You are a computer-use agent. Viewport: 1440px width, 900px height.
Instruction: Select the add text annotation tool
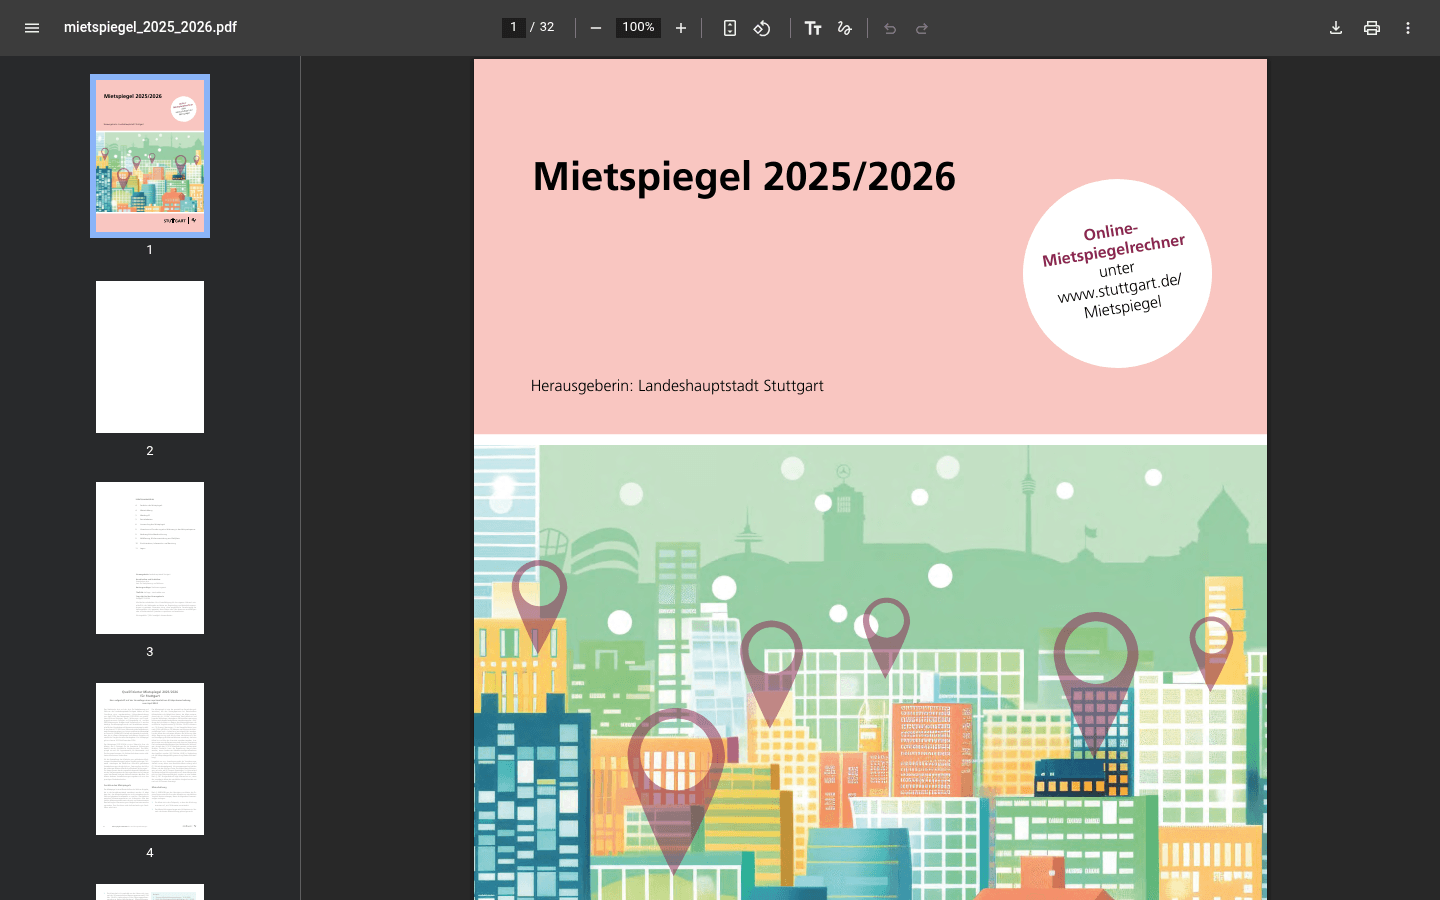click(813, 28)
